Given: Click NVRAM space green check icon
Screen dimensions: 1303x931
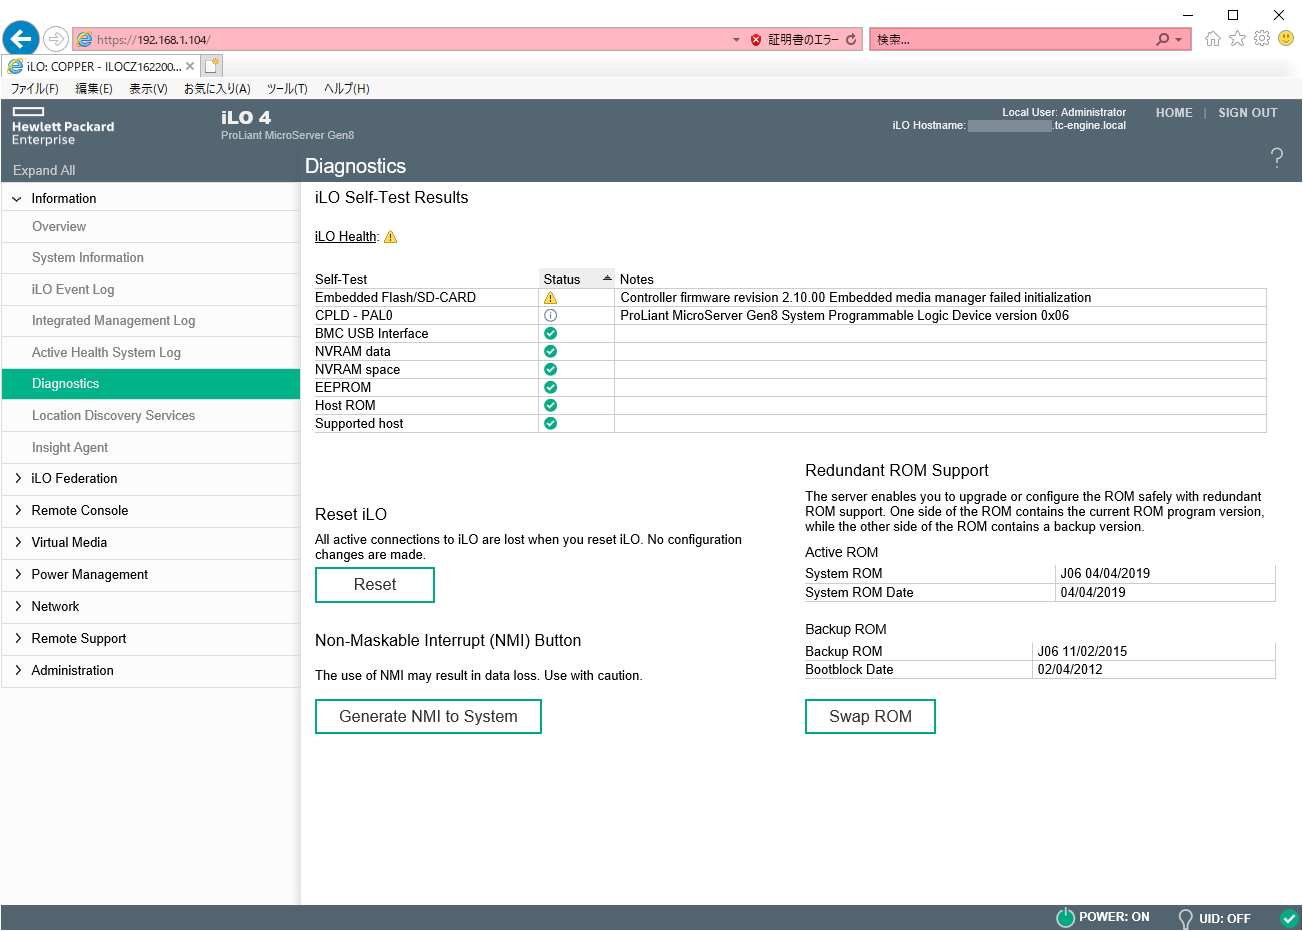Looking at the screenshot, I should tap(550, 370).
